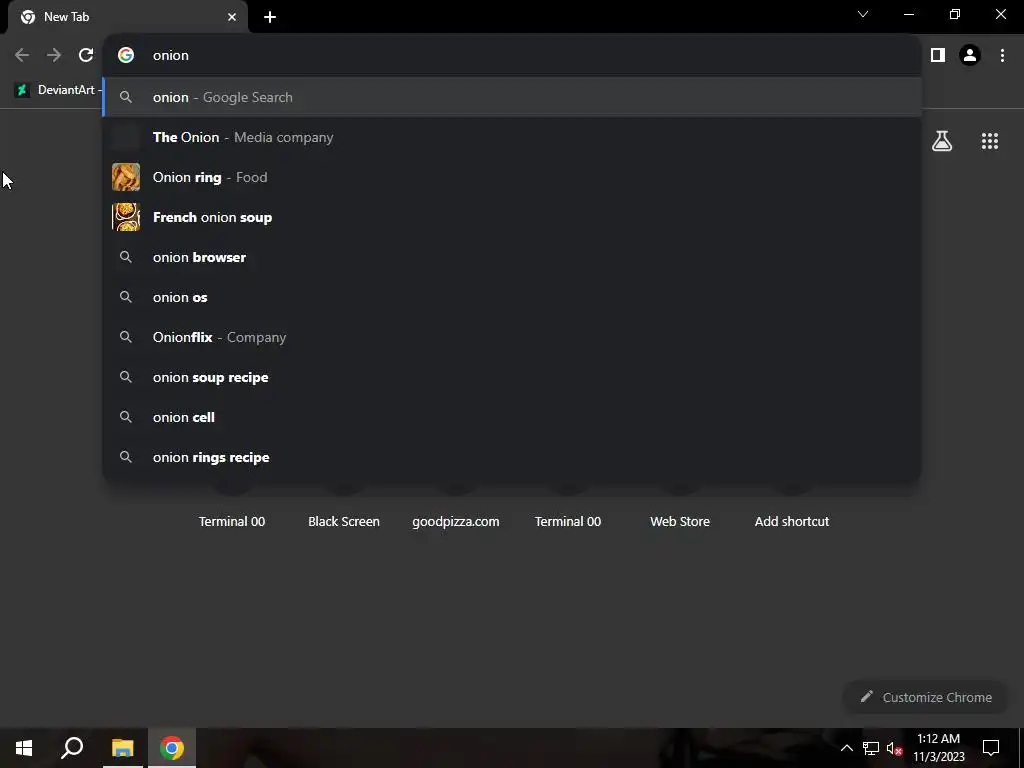The width and height of the screenshot is (1024, 768).
Task: Open the tab search chevron
Action: 863,14
